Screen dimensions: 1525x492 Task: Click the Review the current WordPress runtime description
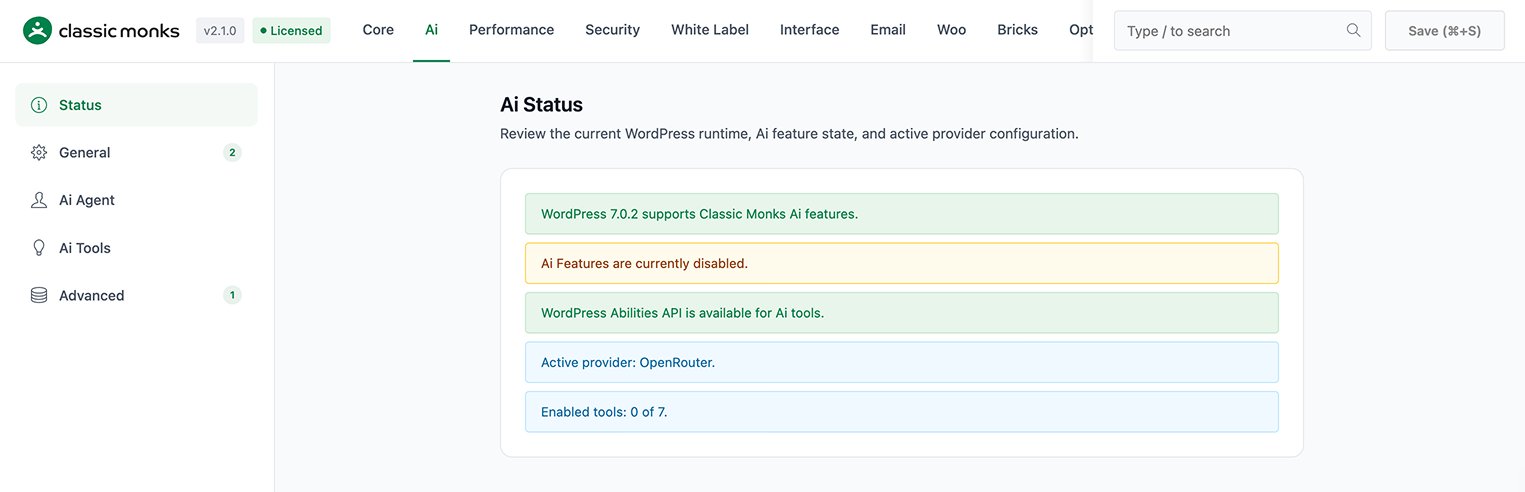point(789,133)
